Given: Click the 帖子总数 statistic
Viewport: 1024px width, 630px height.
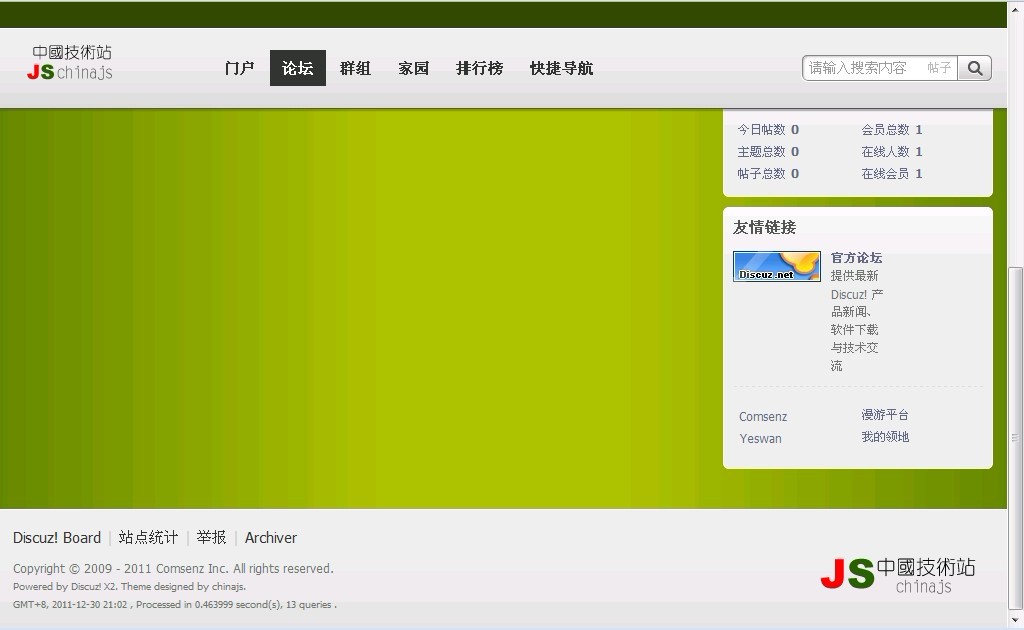Looking at the screenshot, I should (768, 174).
